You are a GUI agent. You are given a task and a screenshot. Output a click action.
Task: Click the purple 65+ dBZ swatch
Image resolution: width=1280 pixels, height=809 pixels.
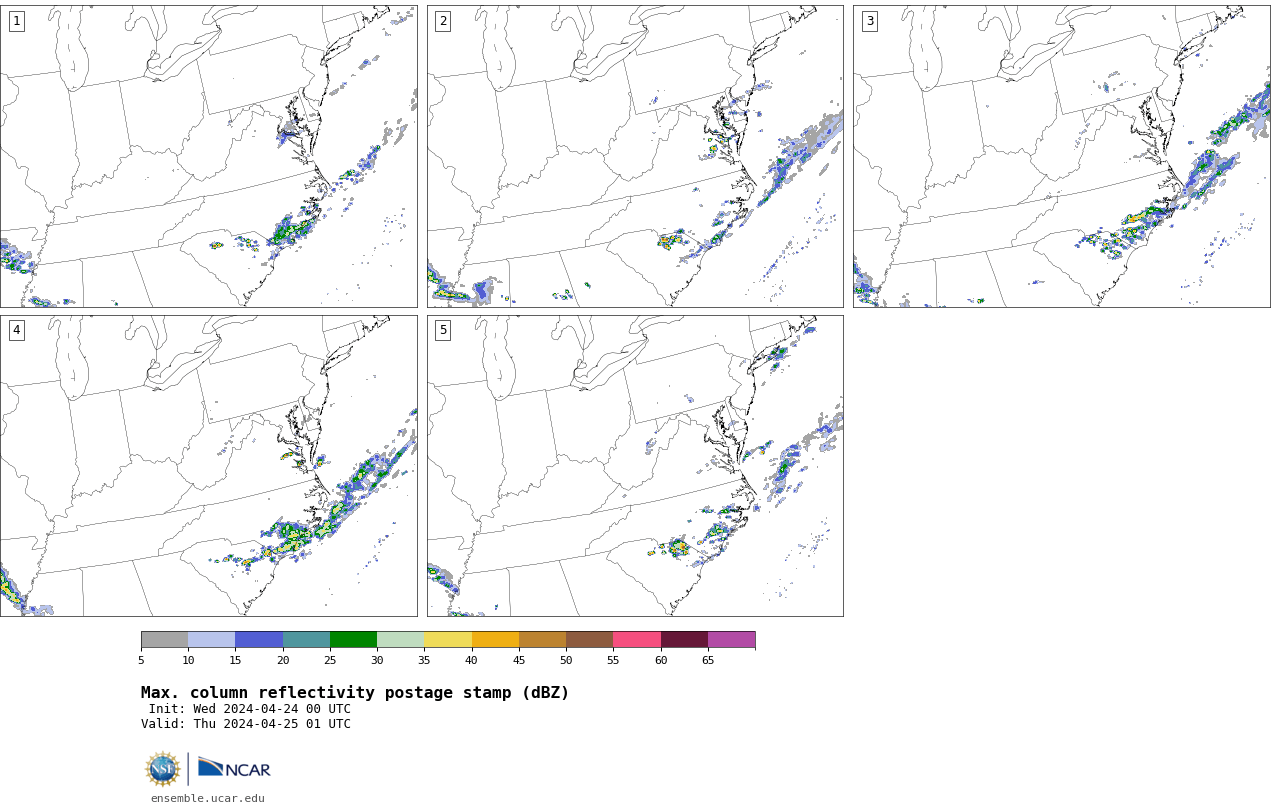(731, 640)
